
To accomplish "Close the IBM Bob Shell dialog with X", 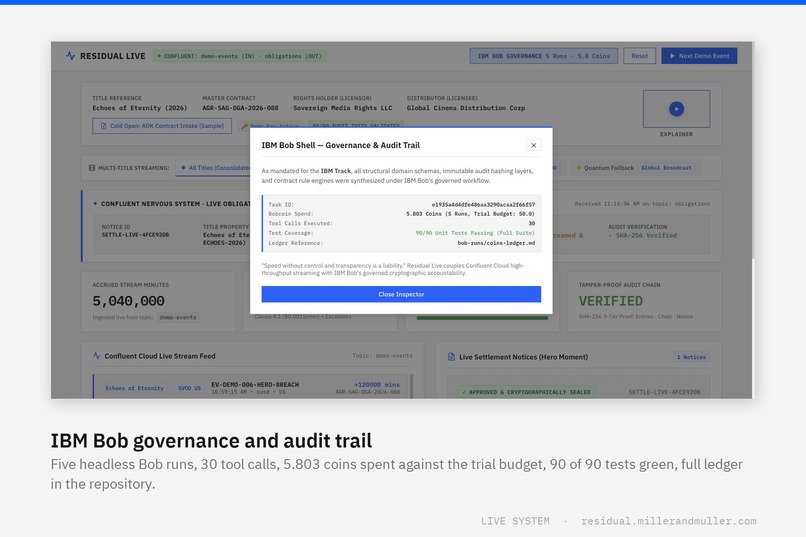I will point(534,145).
